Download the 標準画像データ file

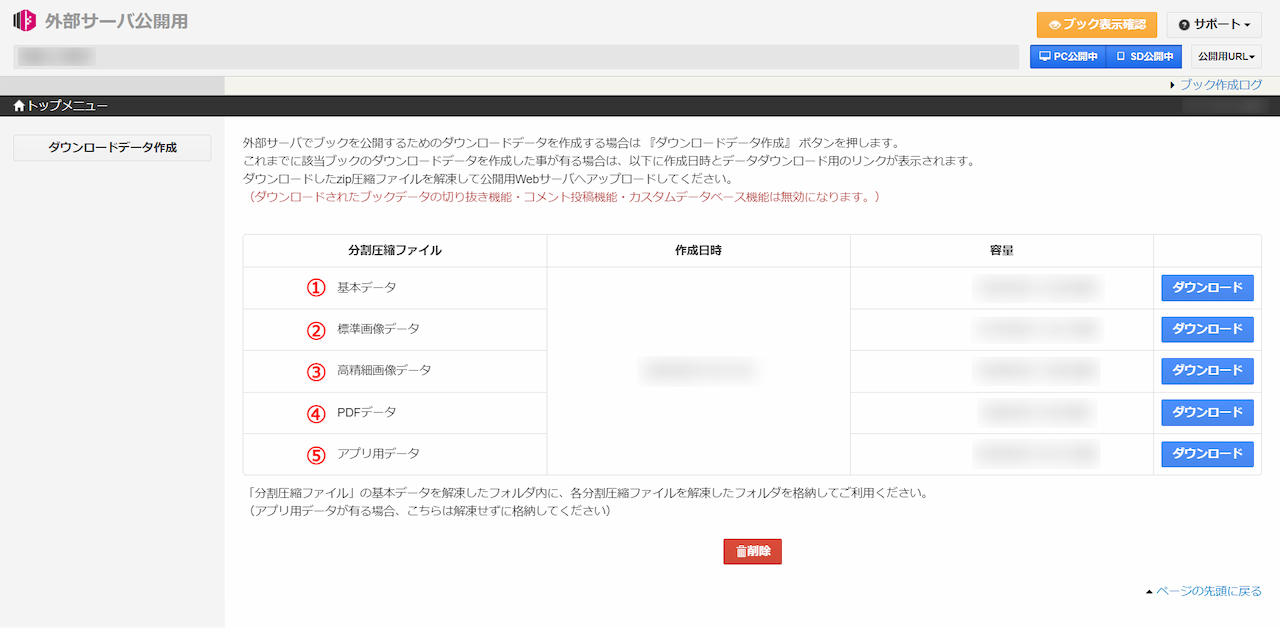(1207, 329)
